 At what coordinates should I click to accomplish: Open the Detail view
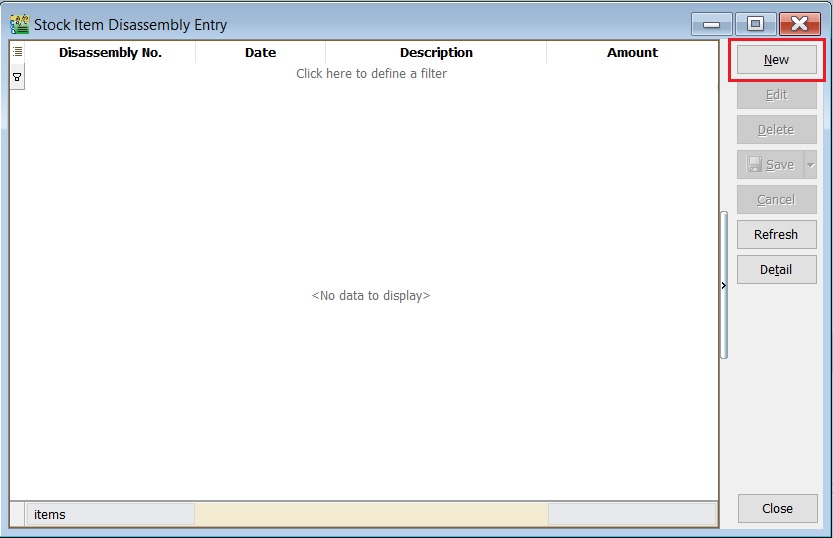coord(776,270)
